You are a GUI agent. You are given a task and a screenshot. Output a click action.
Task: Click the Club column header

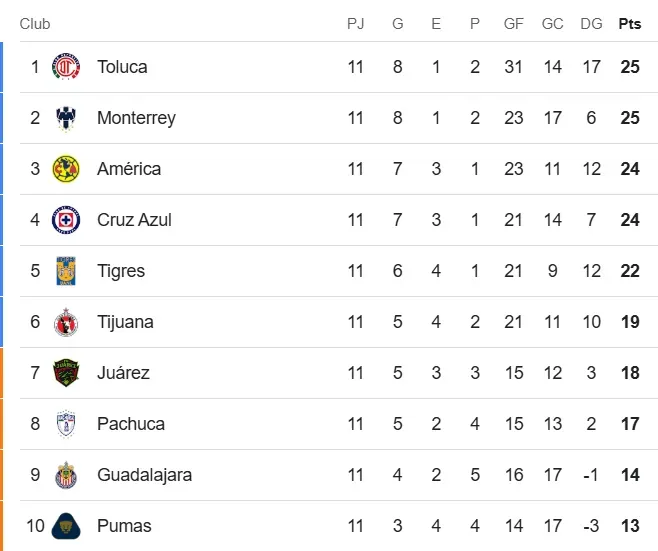tap(34, 24)
